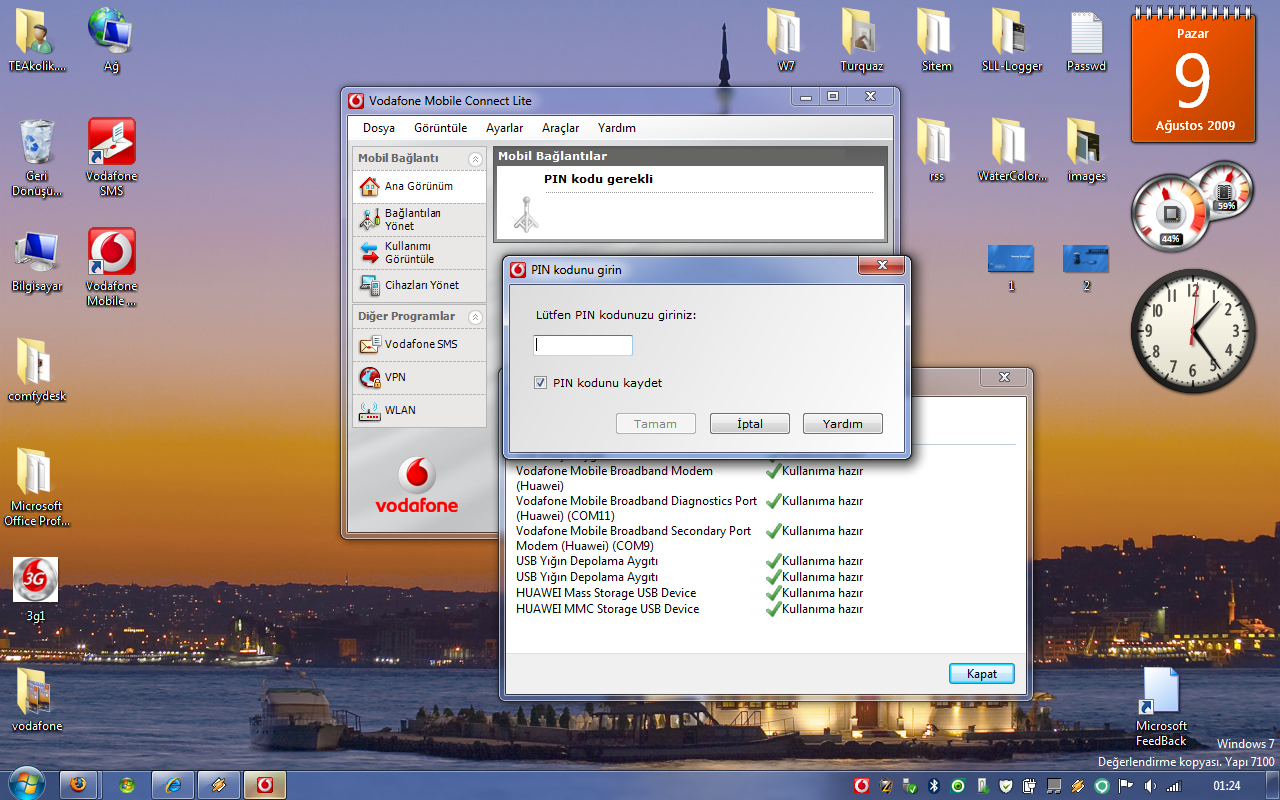Open the desktop thumbnail labeled 1
The width and height of the screenshot is (1280, 800).
click(x=1011, y=266)
